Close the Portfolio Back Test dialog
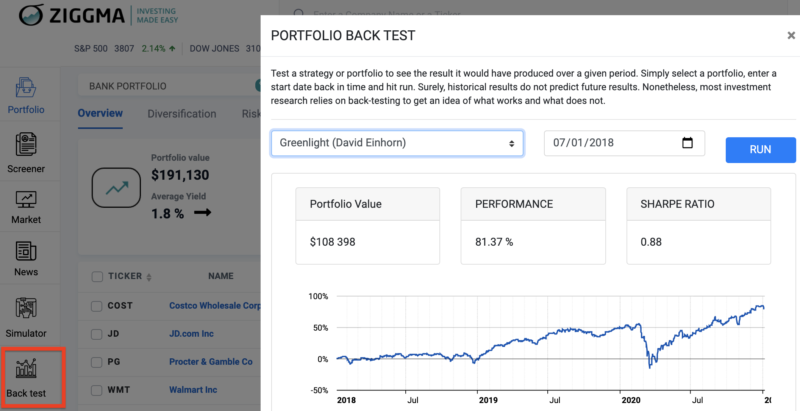Screen dimensions: 800x411 (x=791, y=35)
